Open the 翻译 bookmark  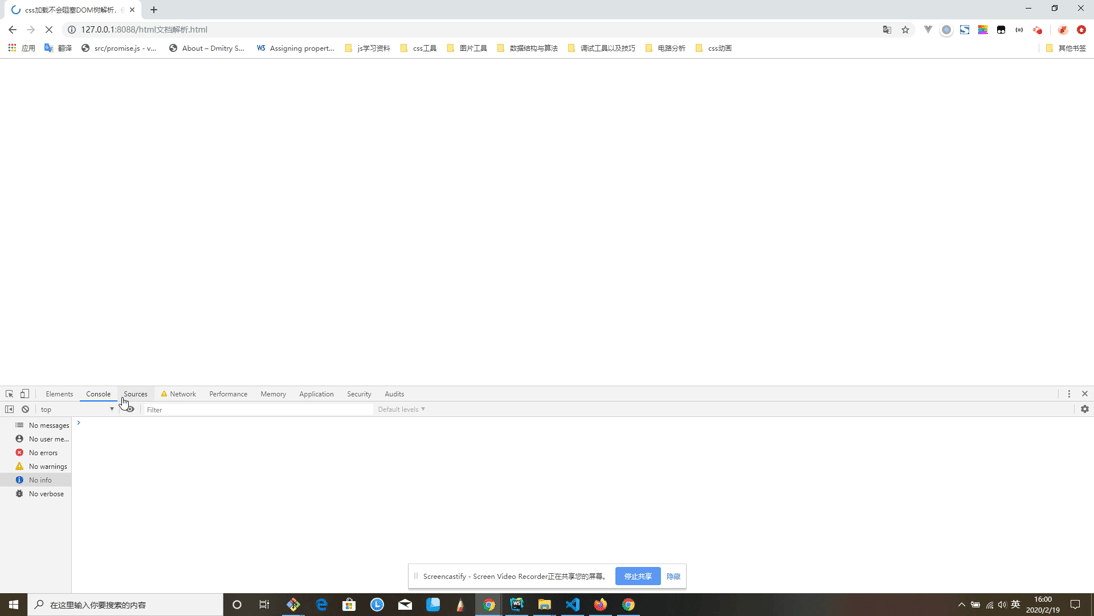[58, 48]
